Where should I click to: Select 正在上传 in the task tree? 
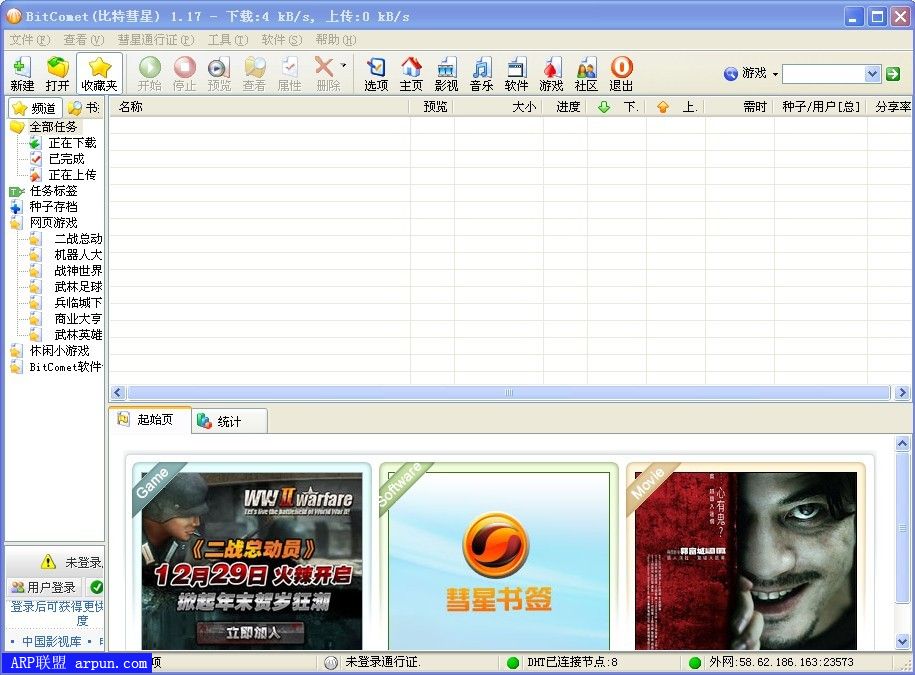coord(72,174)
